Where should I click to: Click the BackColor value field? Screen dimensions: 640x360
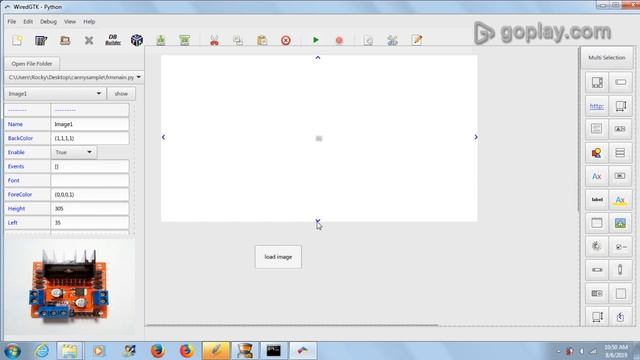coord(90,138)
